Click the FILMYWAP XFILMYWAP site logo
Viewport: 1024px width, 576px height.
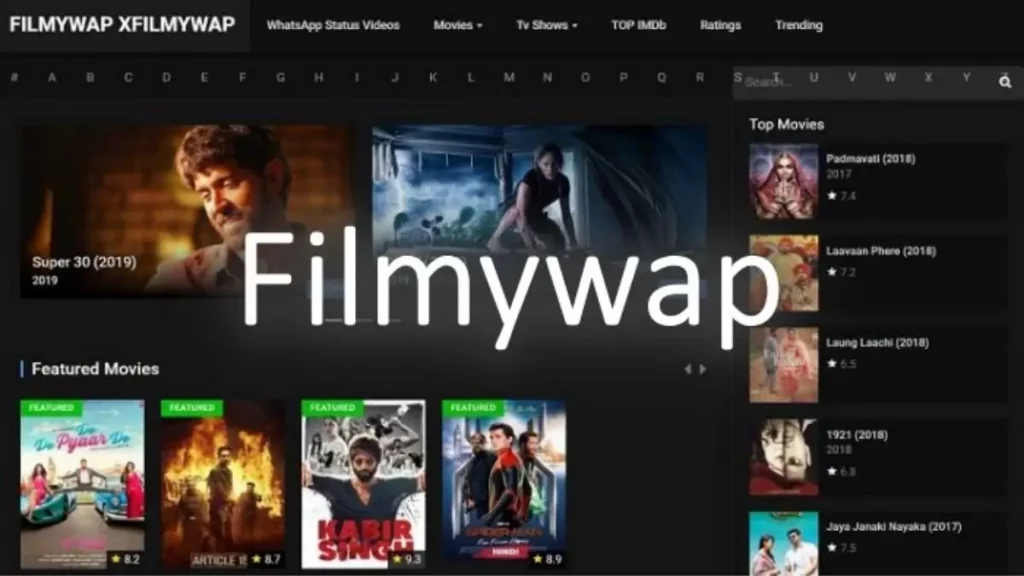[x=122, y=25]
